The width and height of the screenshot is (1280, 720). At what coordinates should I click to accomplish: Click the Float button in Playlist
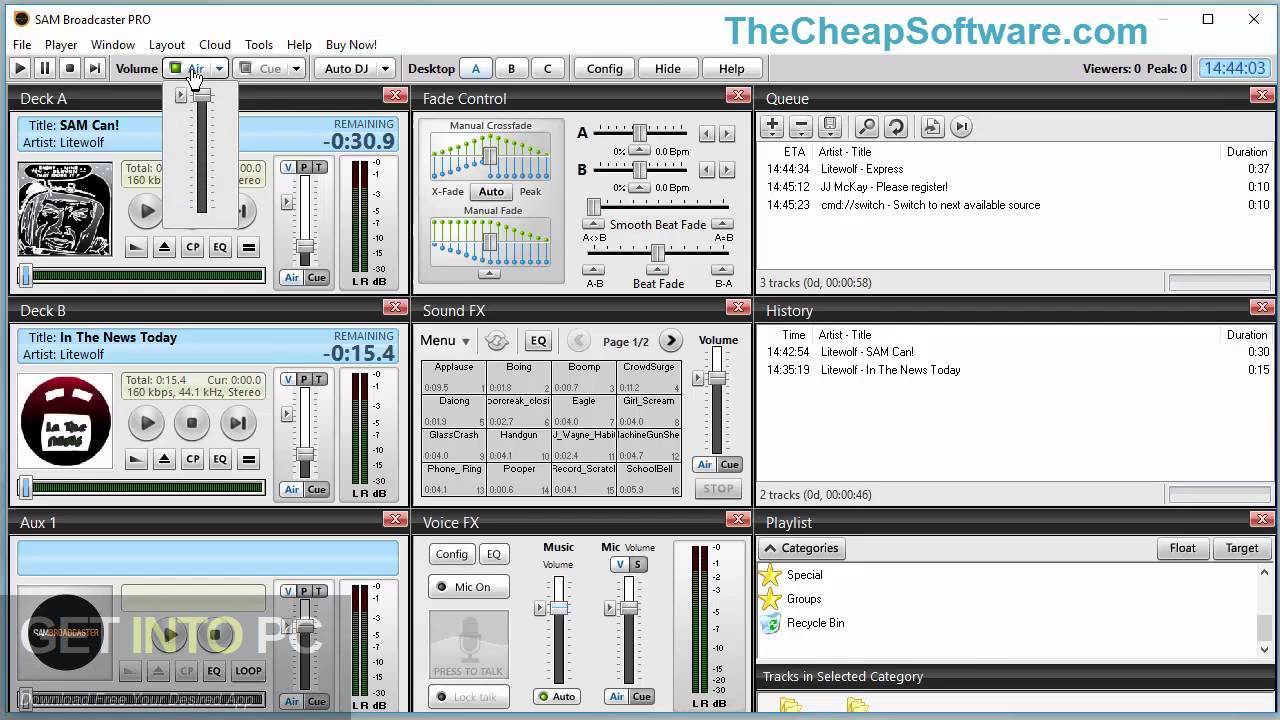(x=1183, y=548)
